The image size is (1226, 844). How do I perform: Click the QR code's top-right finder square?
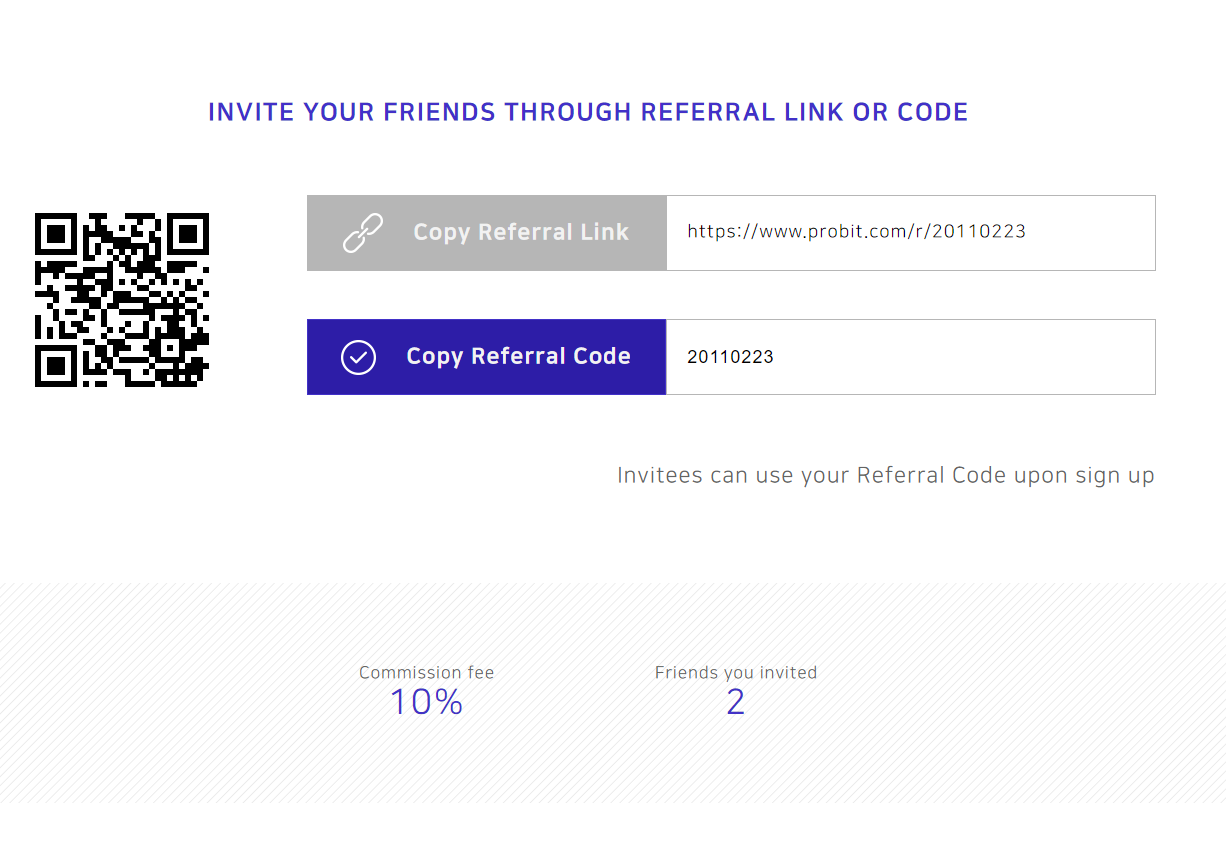coord(188,234)
